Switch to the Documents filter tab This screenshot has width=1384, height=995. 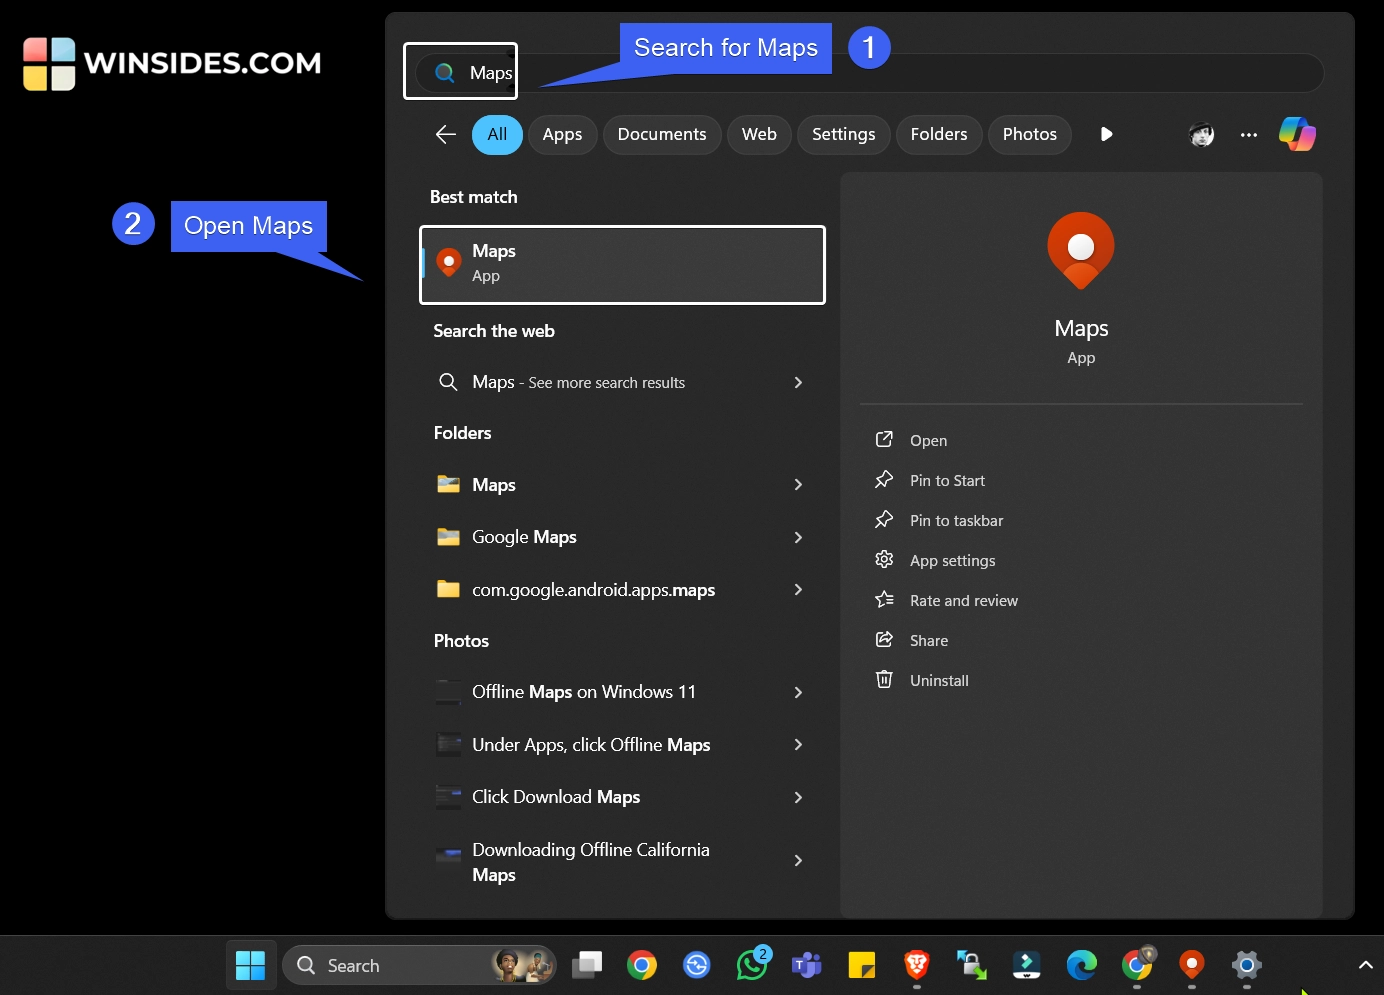[662, 134]
